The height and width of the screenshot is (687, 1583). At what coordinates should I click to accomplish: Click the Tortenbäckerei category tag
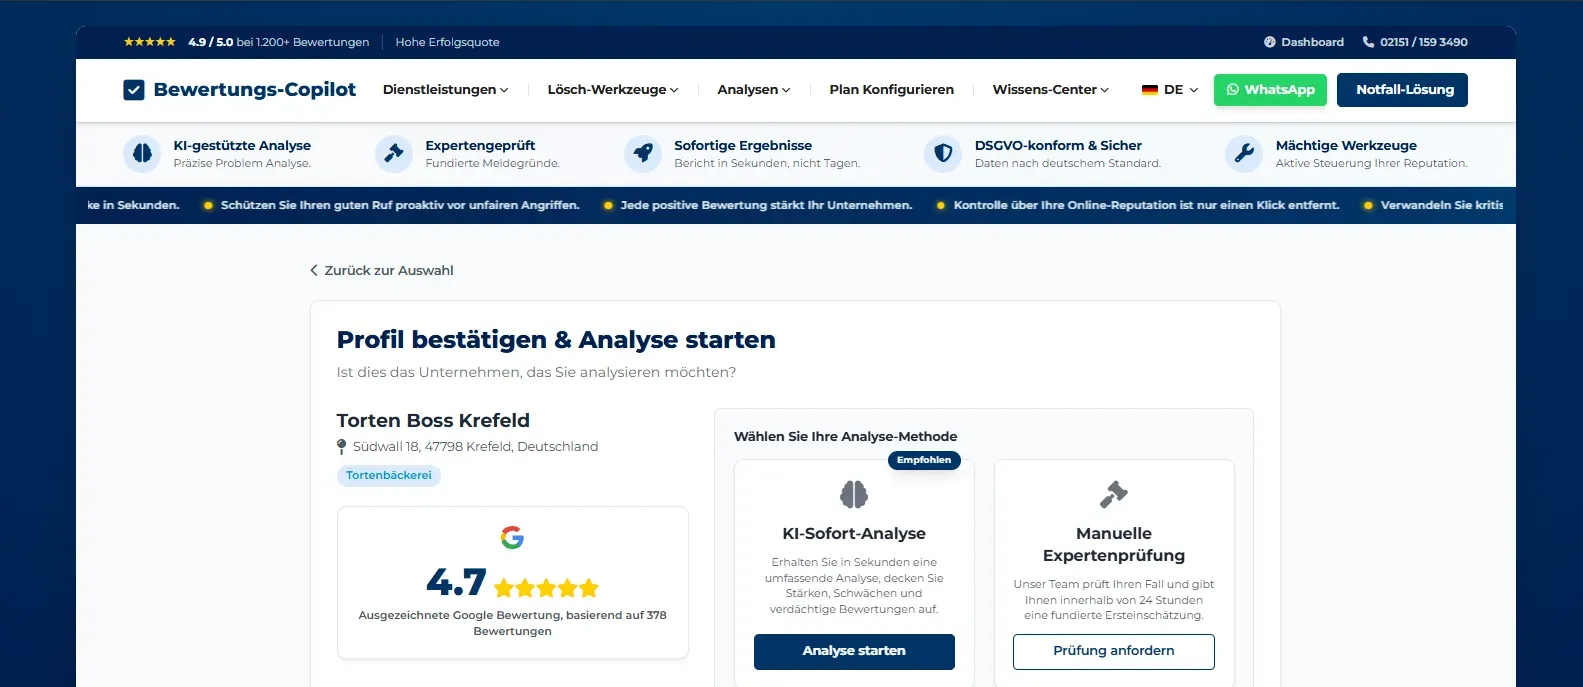tap(389, 476)
